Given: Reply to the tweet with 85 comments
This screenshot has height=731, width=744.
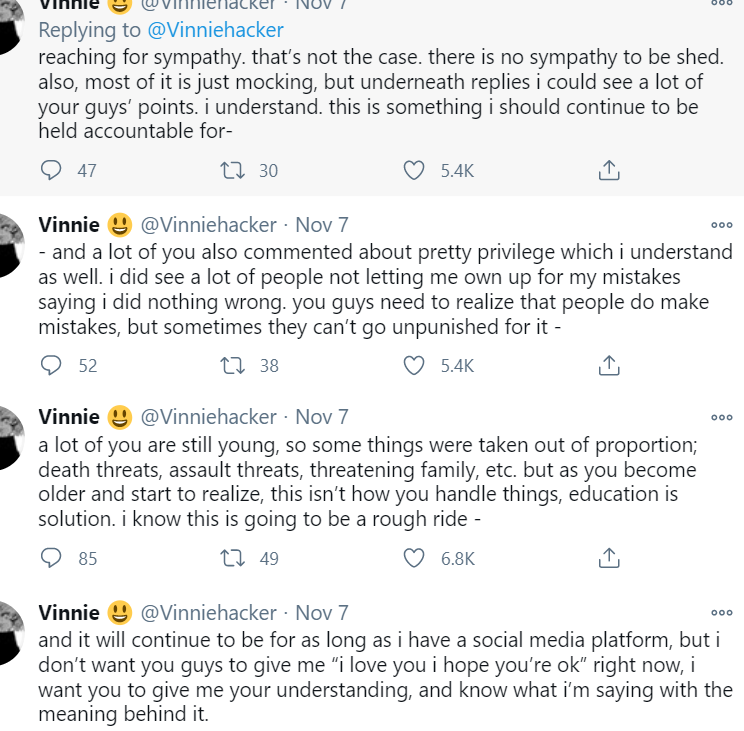Looking at the screenshot, I should (51, 558).
